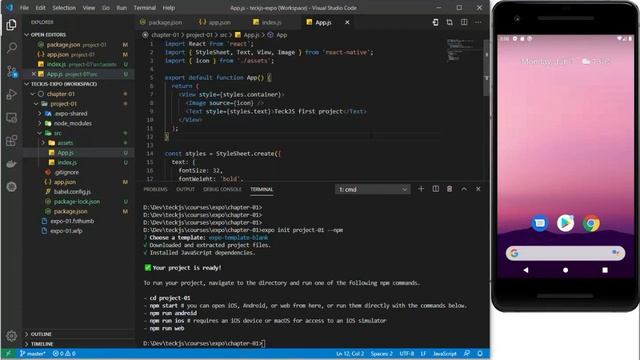Open the Edit menu
Viewport: 640px width, 360px height.
coord(40,8)
